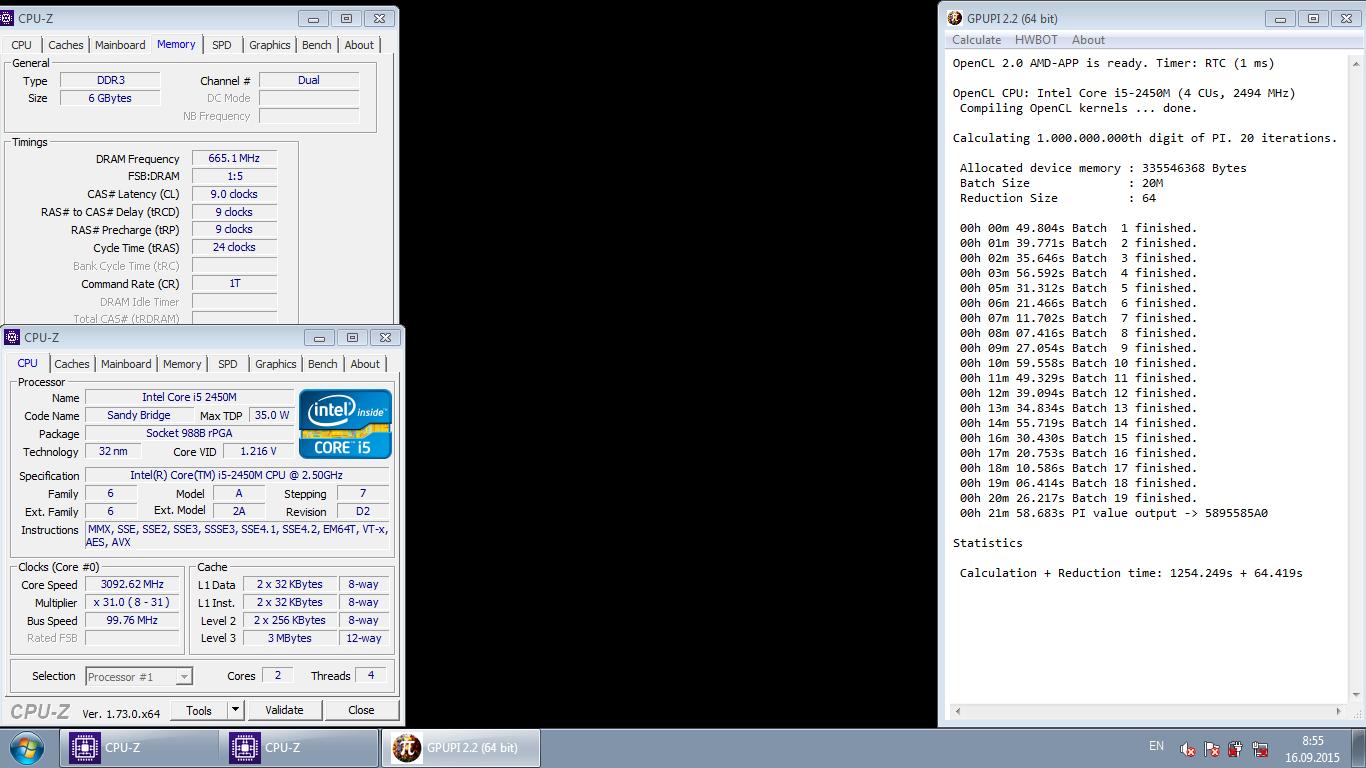
Task: Switch to SPD tab in lower CPU-Z
Action: (x=228, y=364)
